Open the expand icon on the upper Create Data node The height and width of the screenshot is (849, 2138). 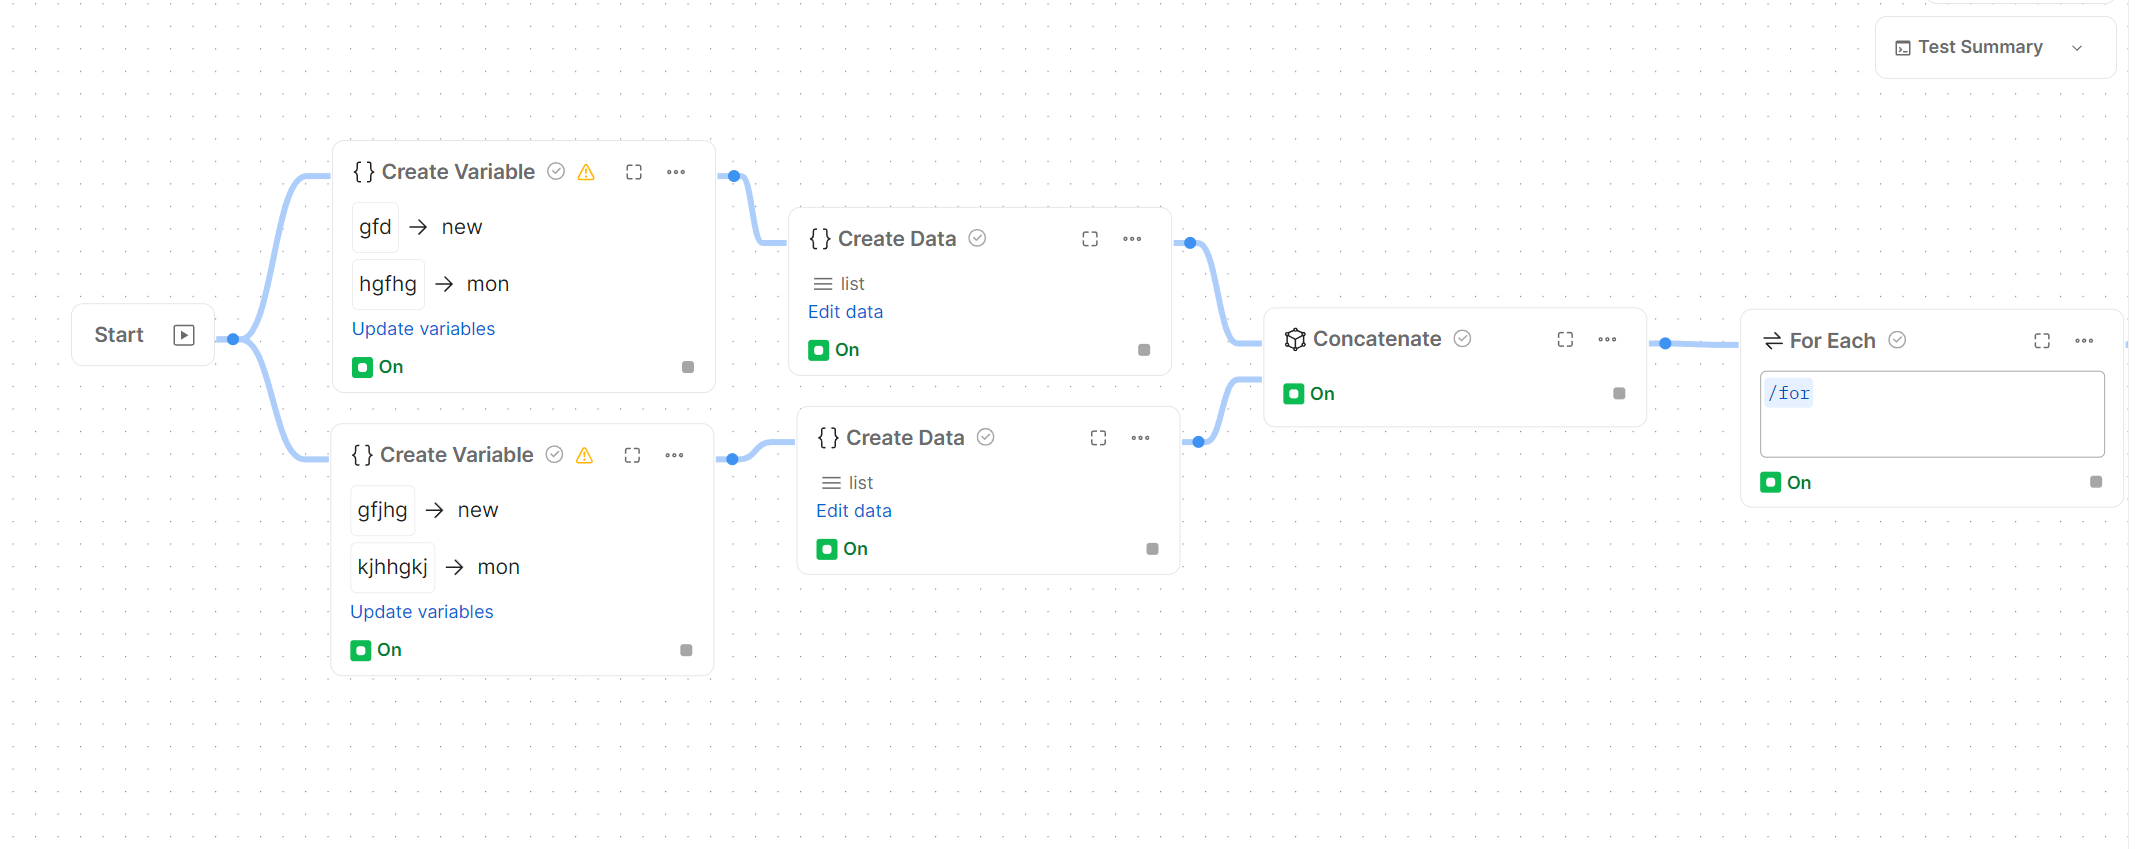tap(1089, 239)
